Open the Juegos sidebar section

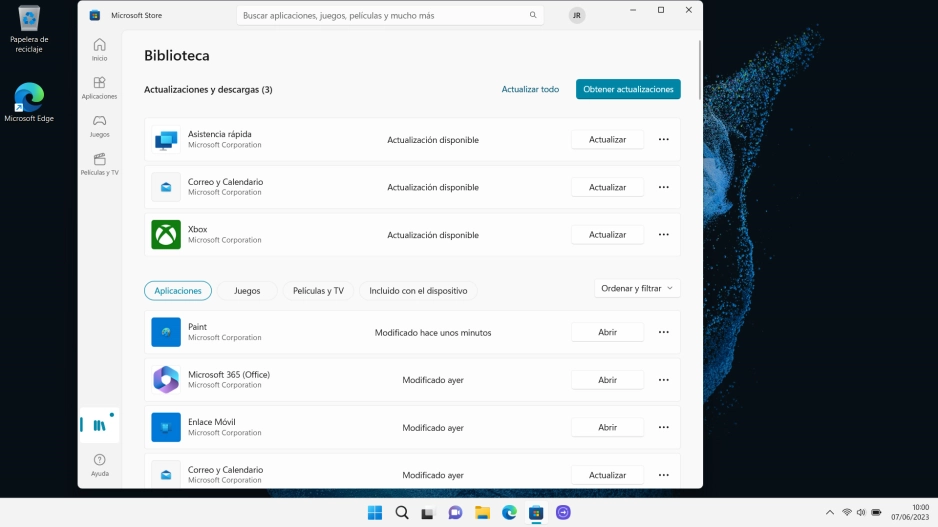click(x=99, y=126)
